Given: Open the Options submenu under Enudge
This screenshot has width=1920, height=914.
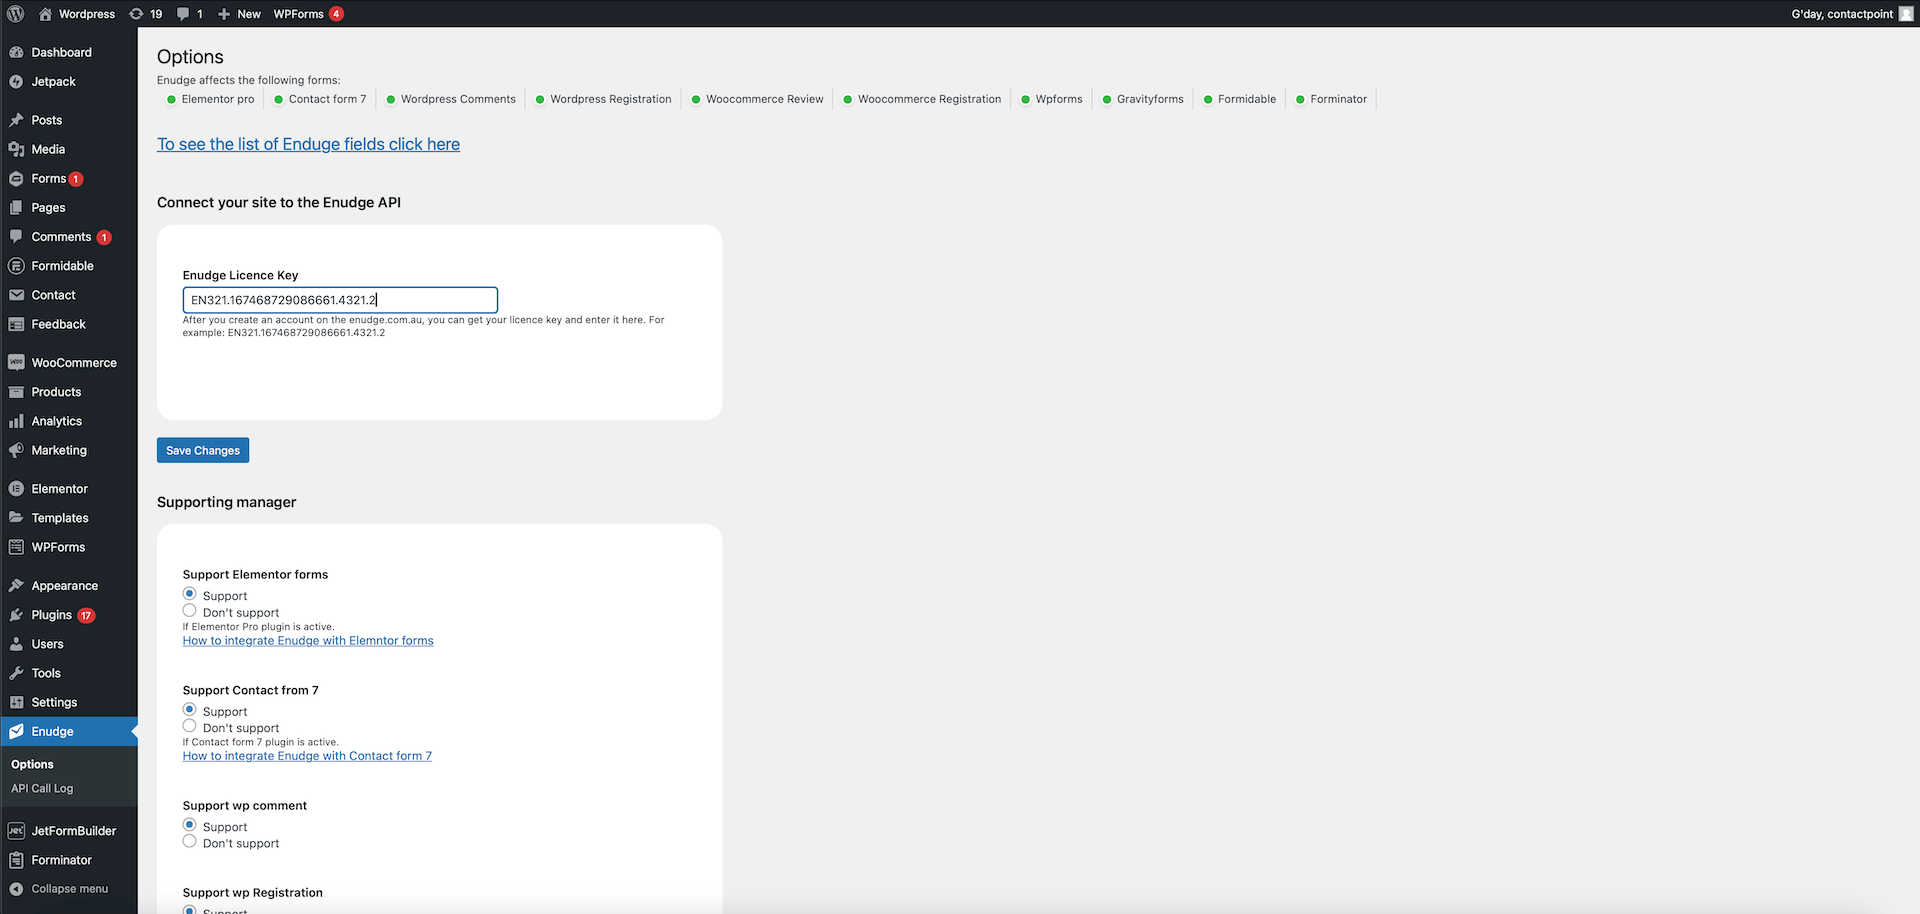Looking at the screenshot, I should [x=33, y=764].
